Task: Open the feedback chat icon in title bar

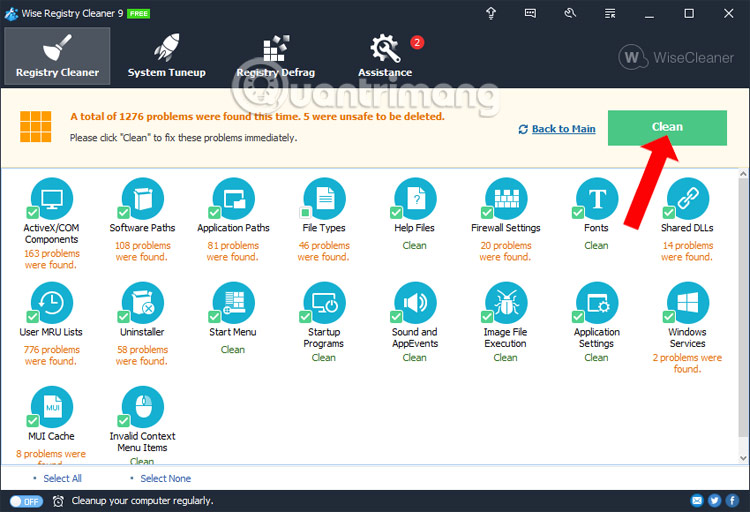Action: coord(530,13)
